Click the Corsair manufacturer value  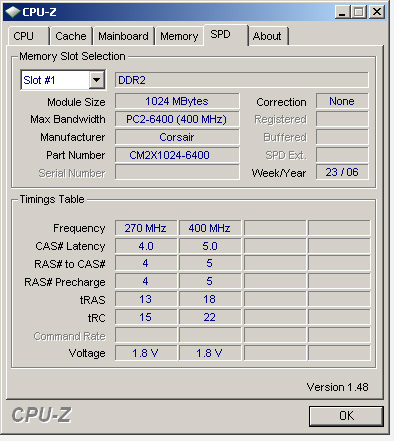click(x=177, y=137)
